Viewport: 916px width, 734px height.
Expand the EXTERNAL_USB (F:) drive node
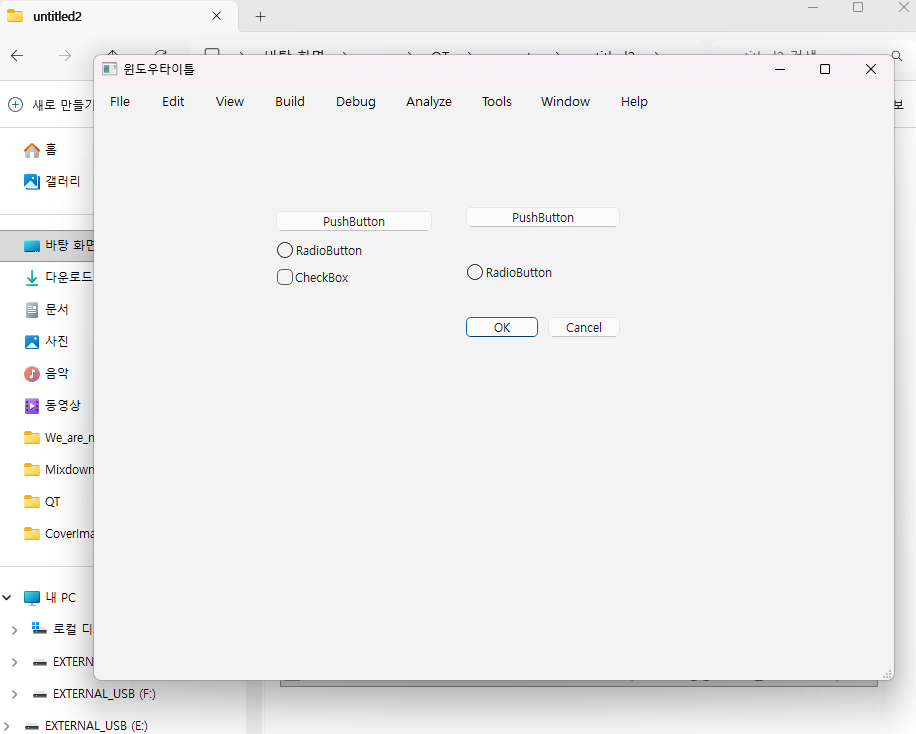[14, 693]
